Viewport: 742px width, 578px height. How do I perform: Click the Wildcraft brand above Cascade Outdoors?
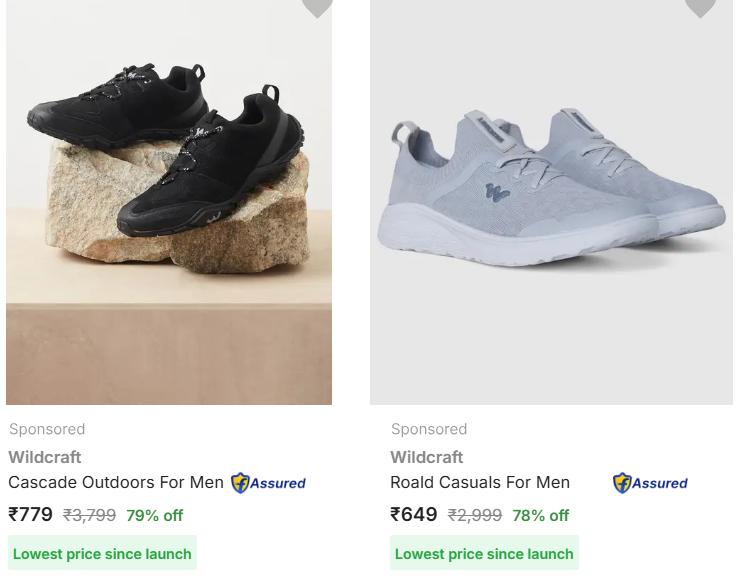45,457
